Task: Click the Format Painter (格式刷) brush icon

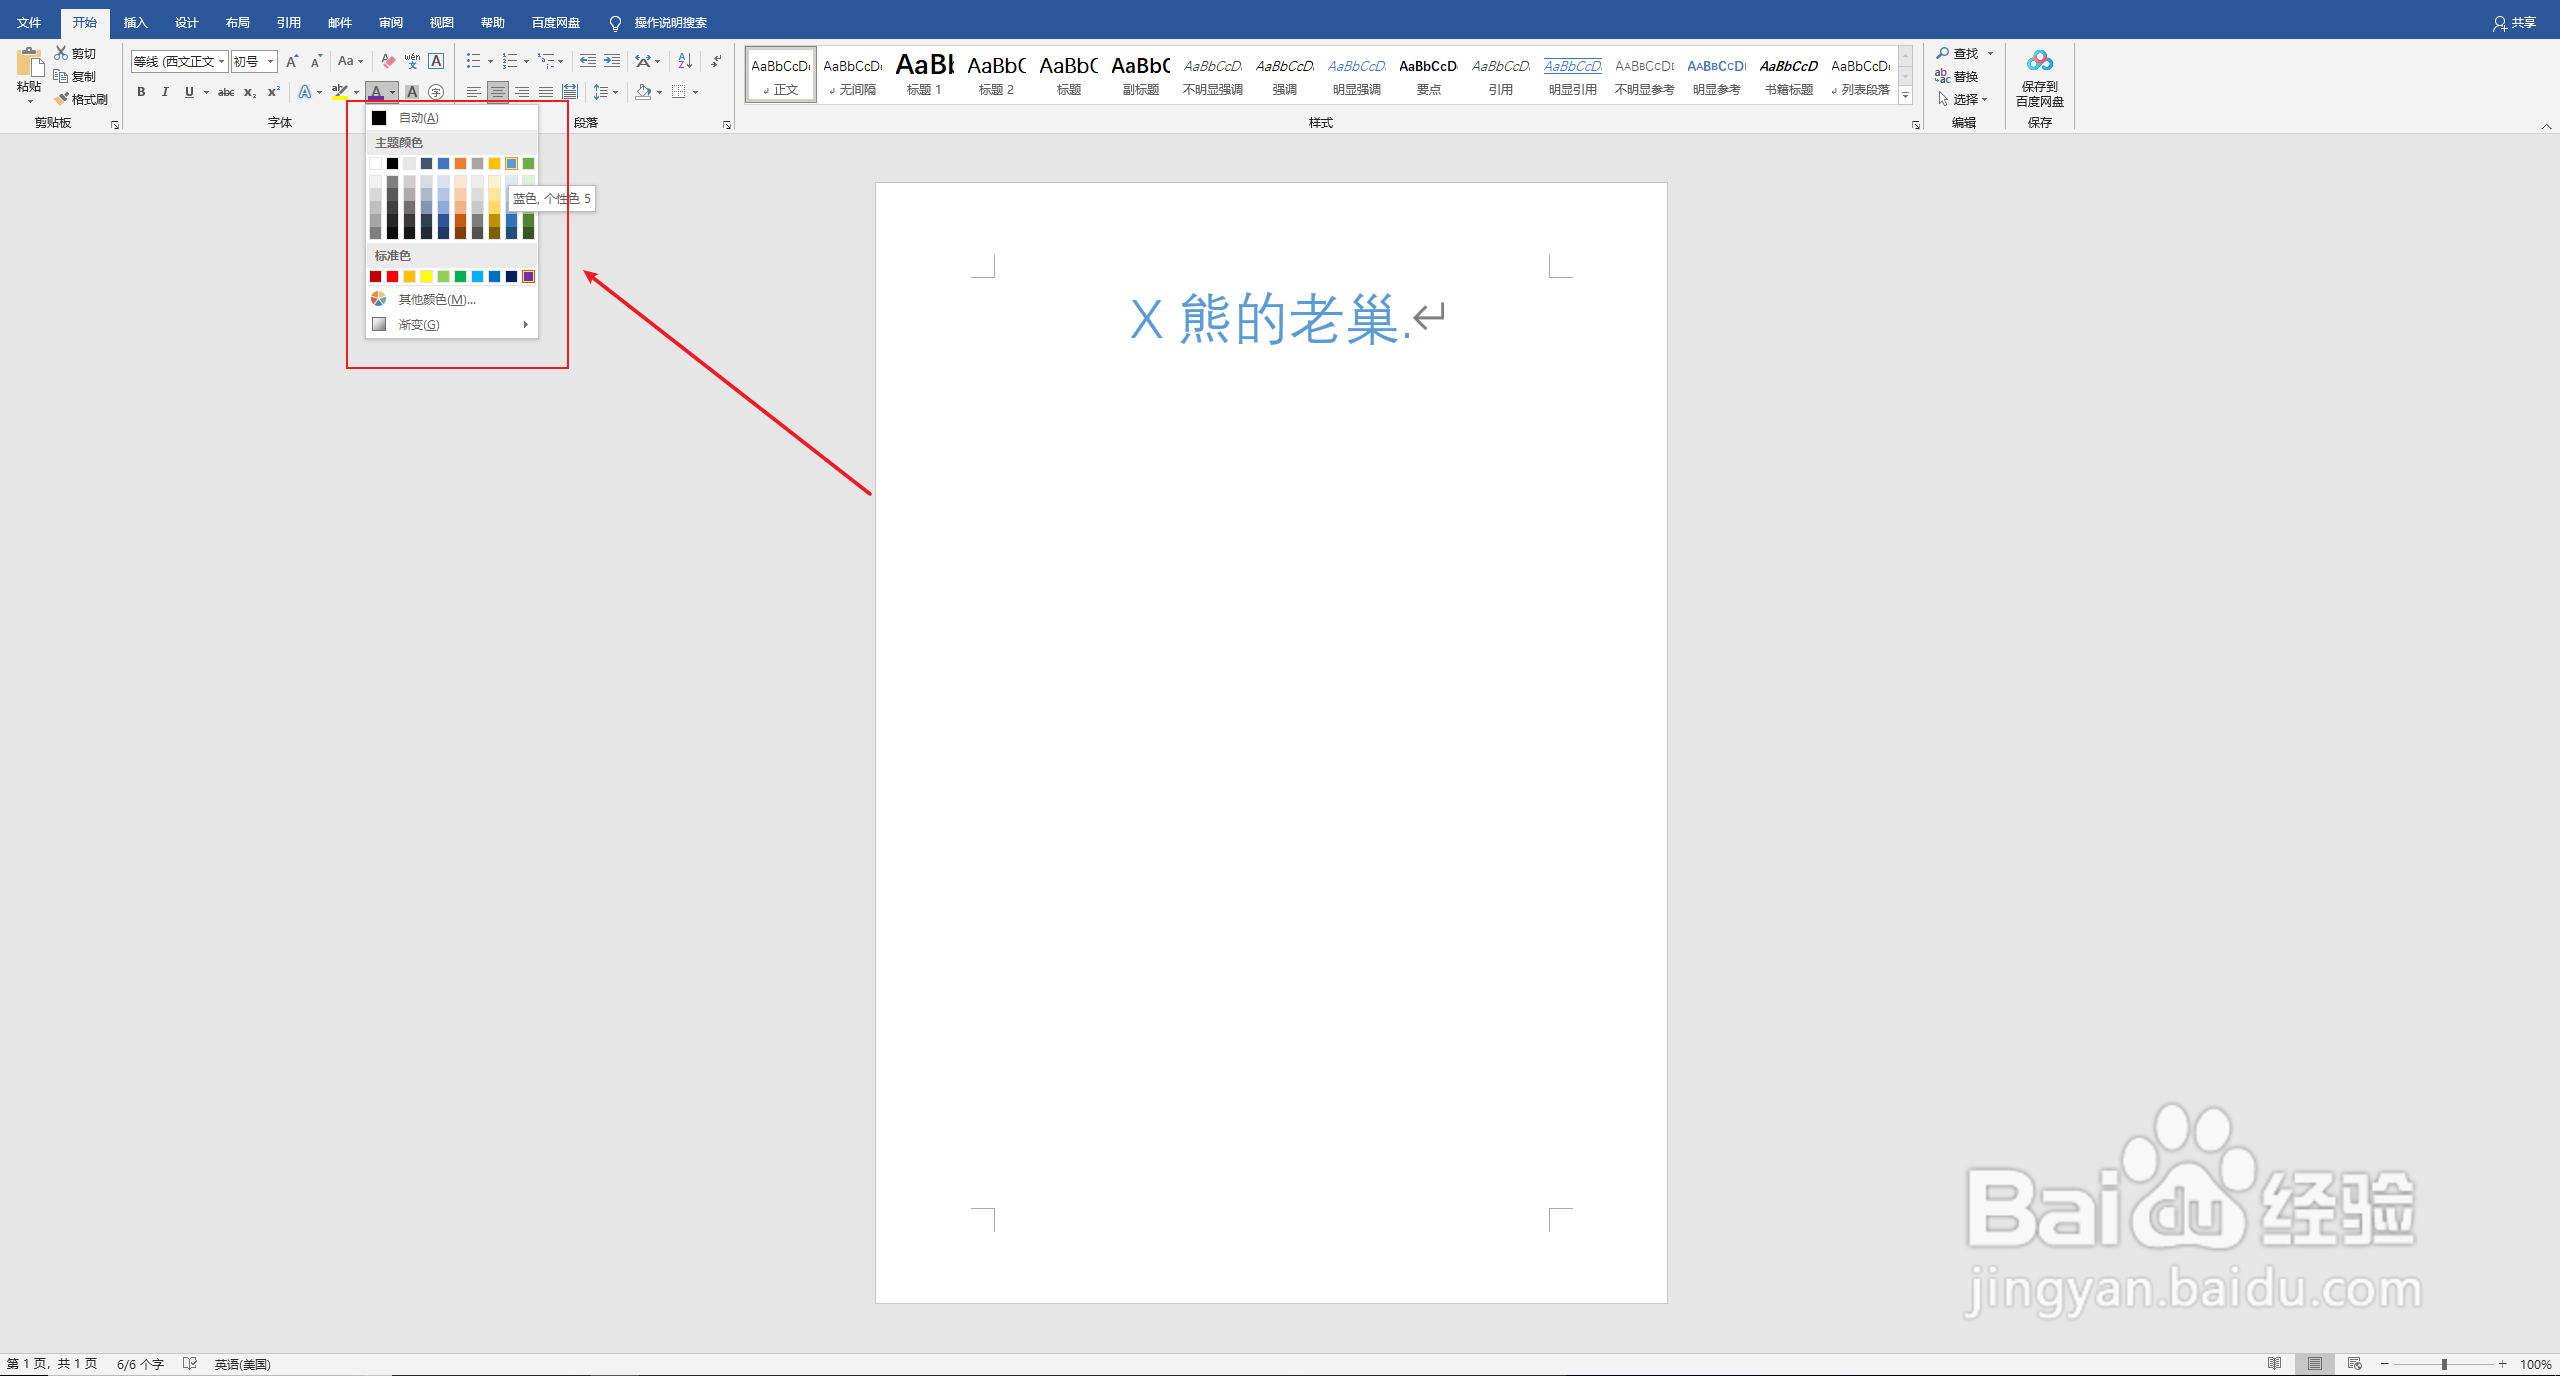Action: click(x=63, y=99)
